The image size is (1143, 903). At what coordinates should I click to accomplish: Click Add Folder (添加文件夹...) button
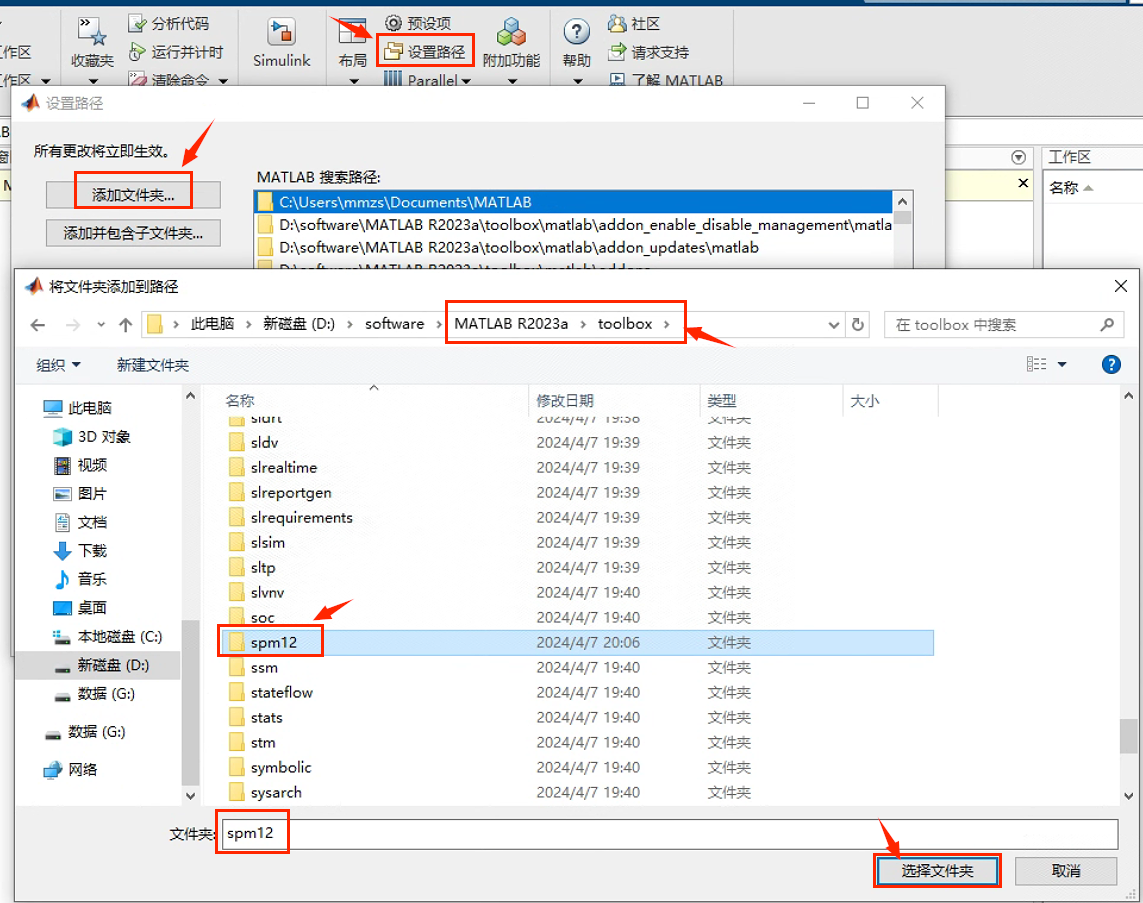(x=133, y=195)
